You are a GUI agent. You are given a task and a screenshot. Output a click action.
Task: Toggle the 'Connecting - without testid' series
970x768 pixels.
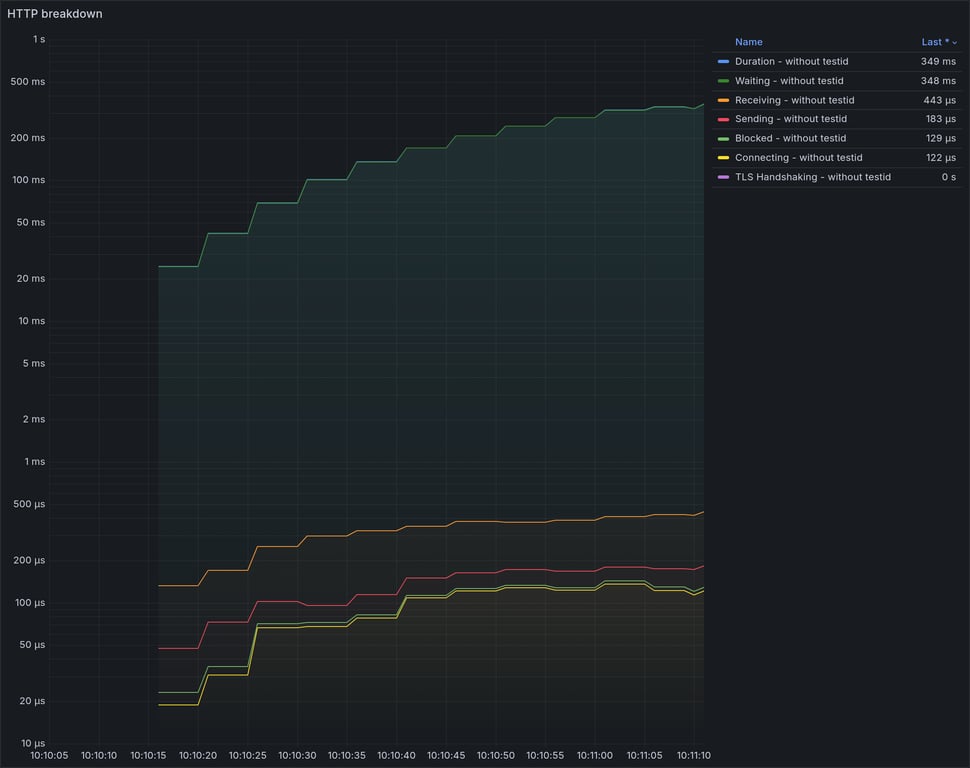(x=799, y=157)
